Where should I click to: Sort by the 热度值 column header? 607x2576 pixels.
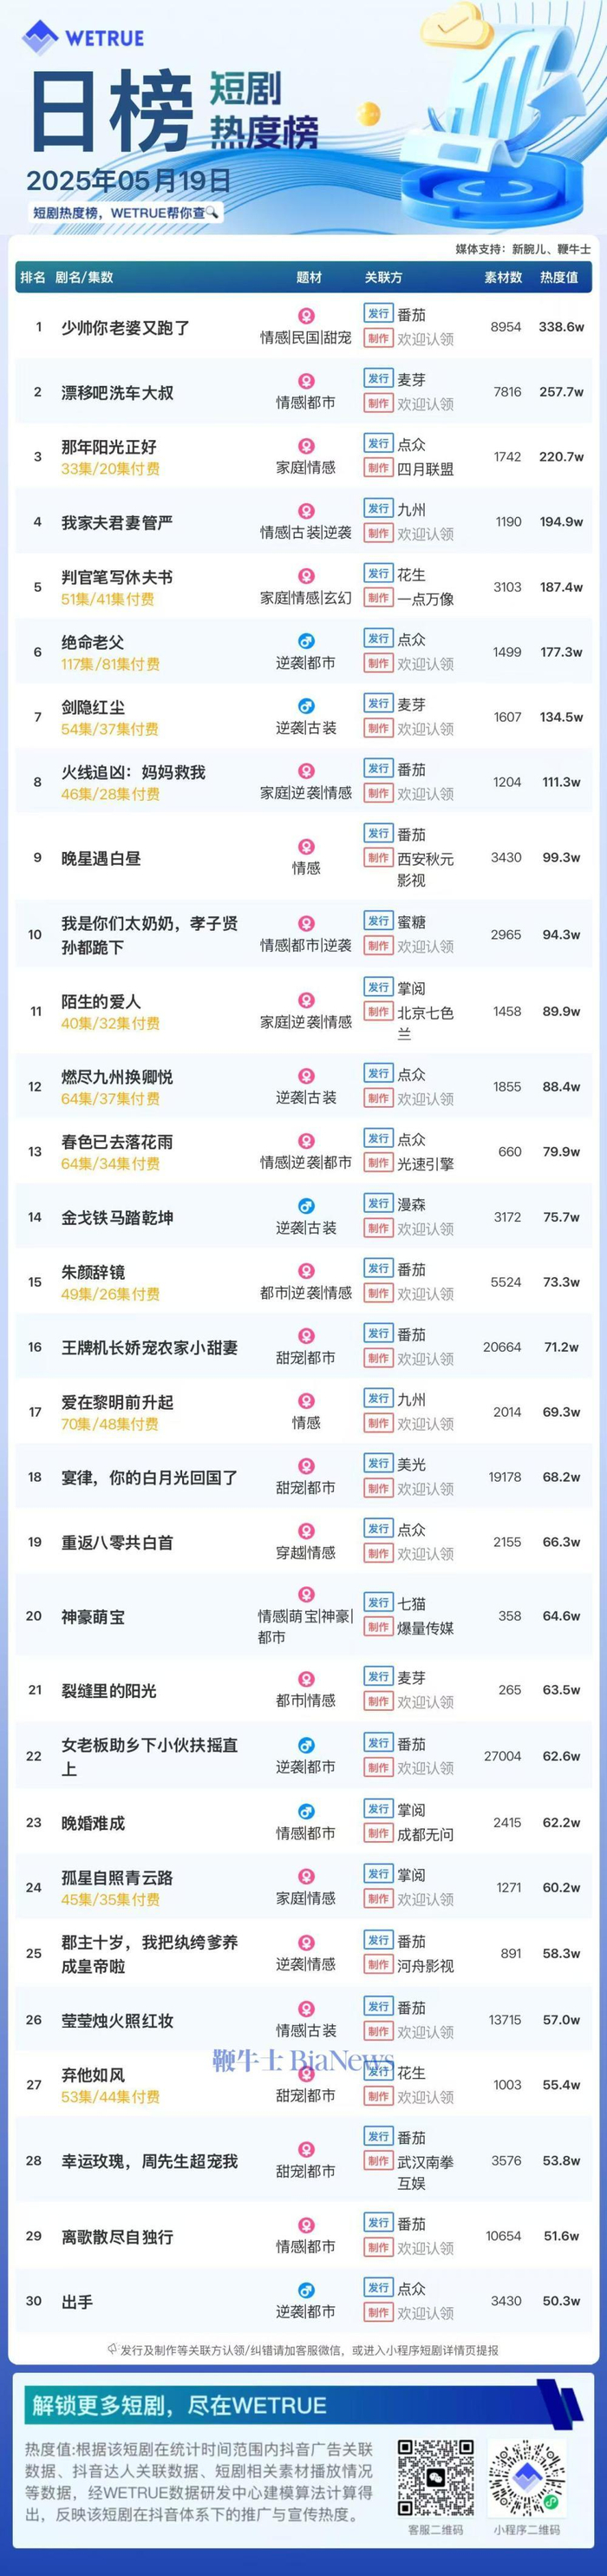pyautogui.click(x=559, y=278)
